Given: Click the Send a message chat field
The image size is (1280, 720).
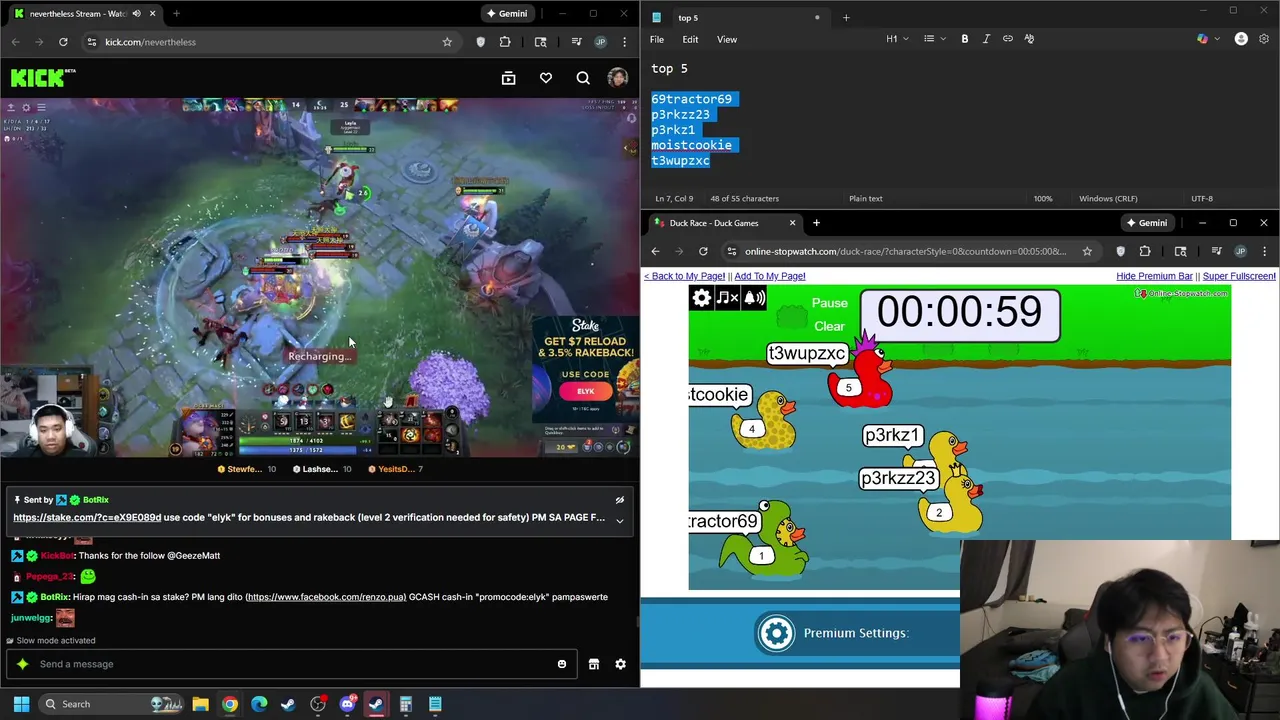Looking at the screenshot, I should tap(290, 664).
